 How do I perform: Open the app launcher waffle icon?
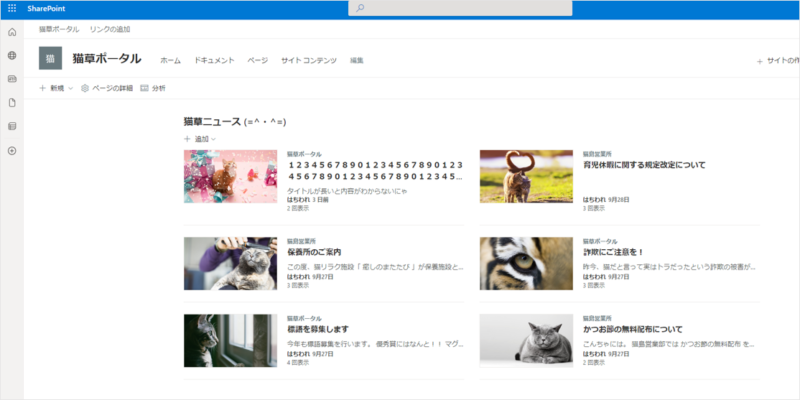coord(12,8)
